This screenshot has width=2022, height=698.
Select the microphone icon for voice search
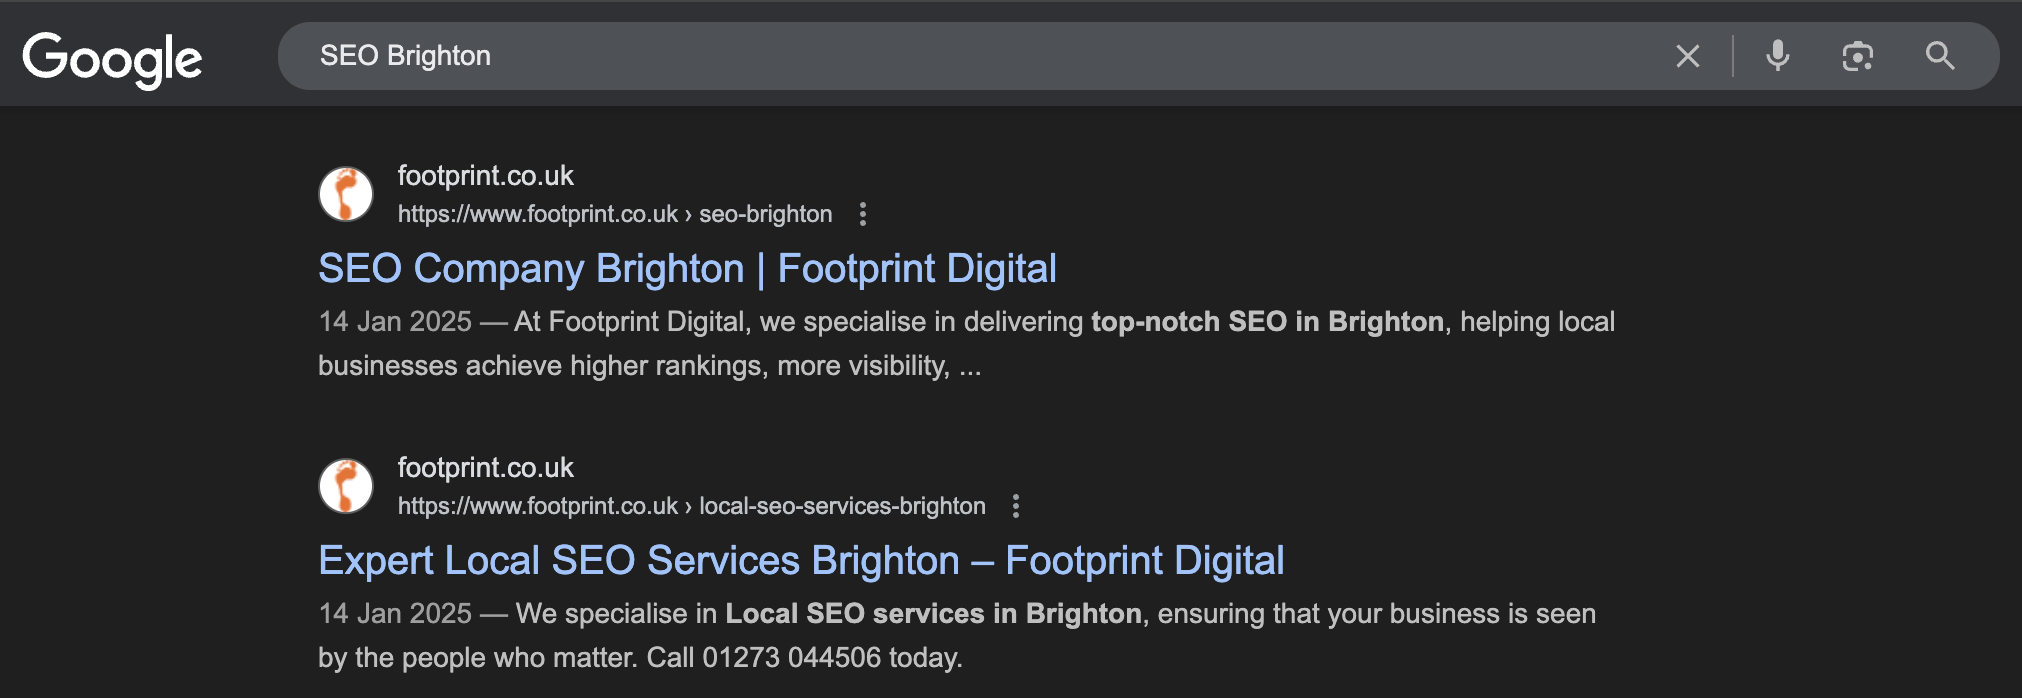click(x=1777, y=56)
